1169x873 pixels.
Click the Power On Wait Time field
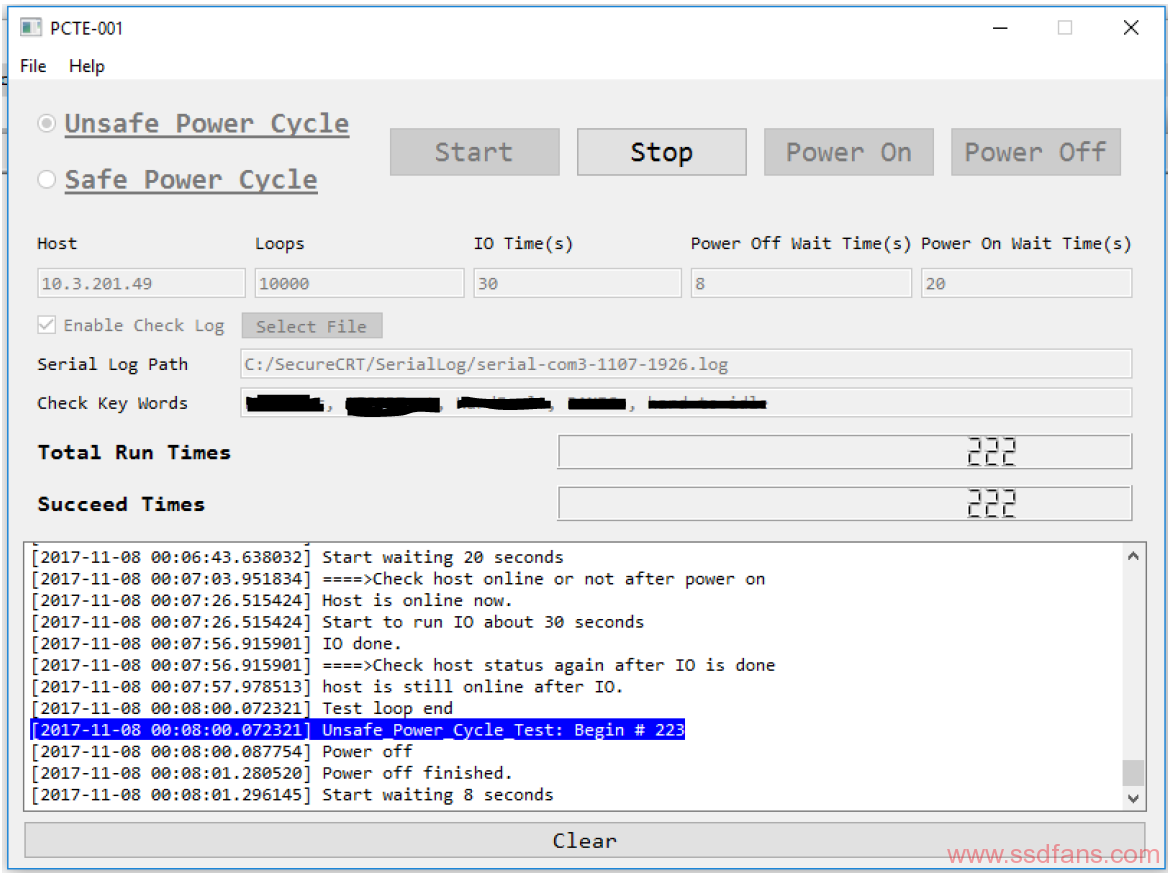1026,283
